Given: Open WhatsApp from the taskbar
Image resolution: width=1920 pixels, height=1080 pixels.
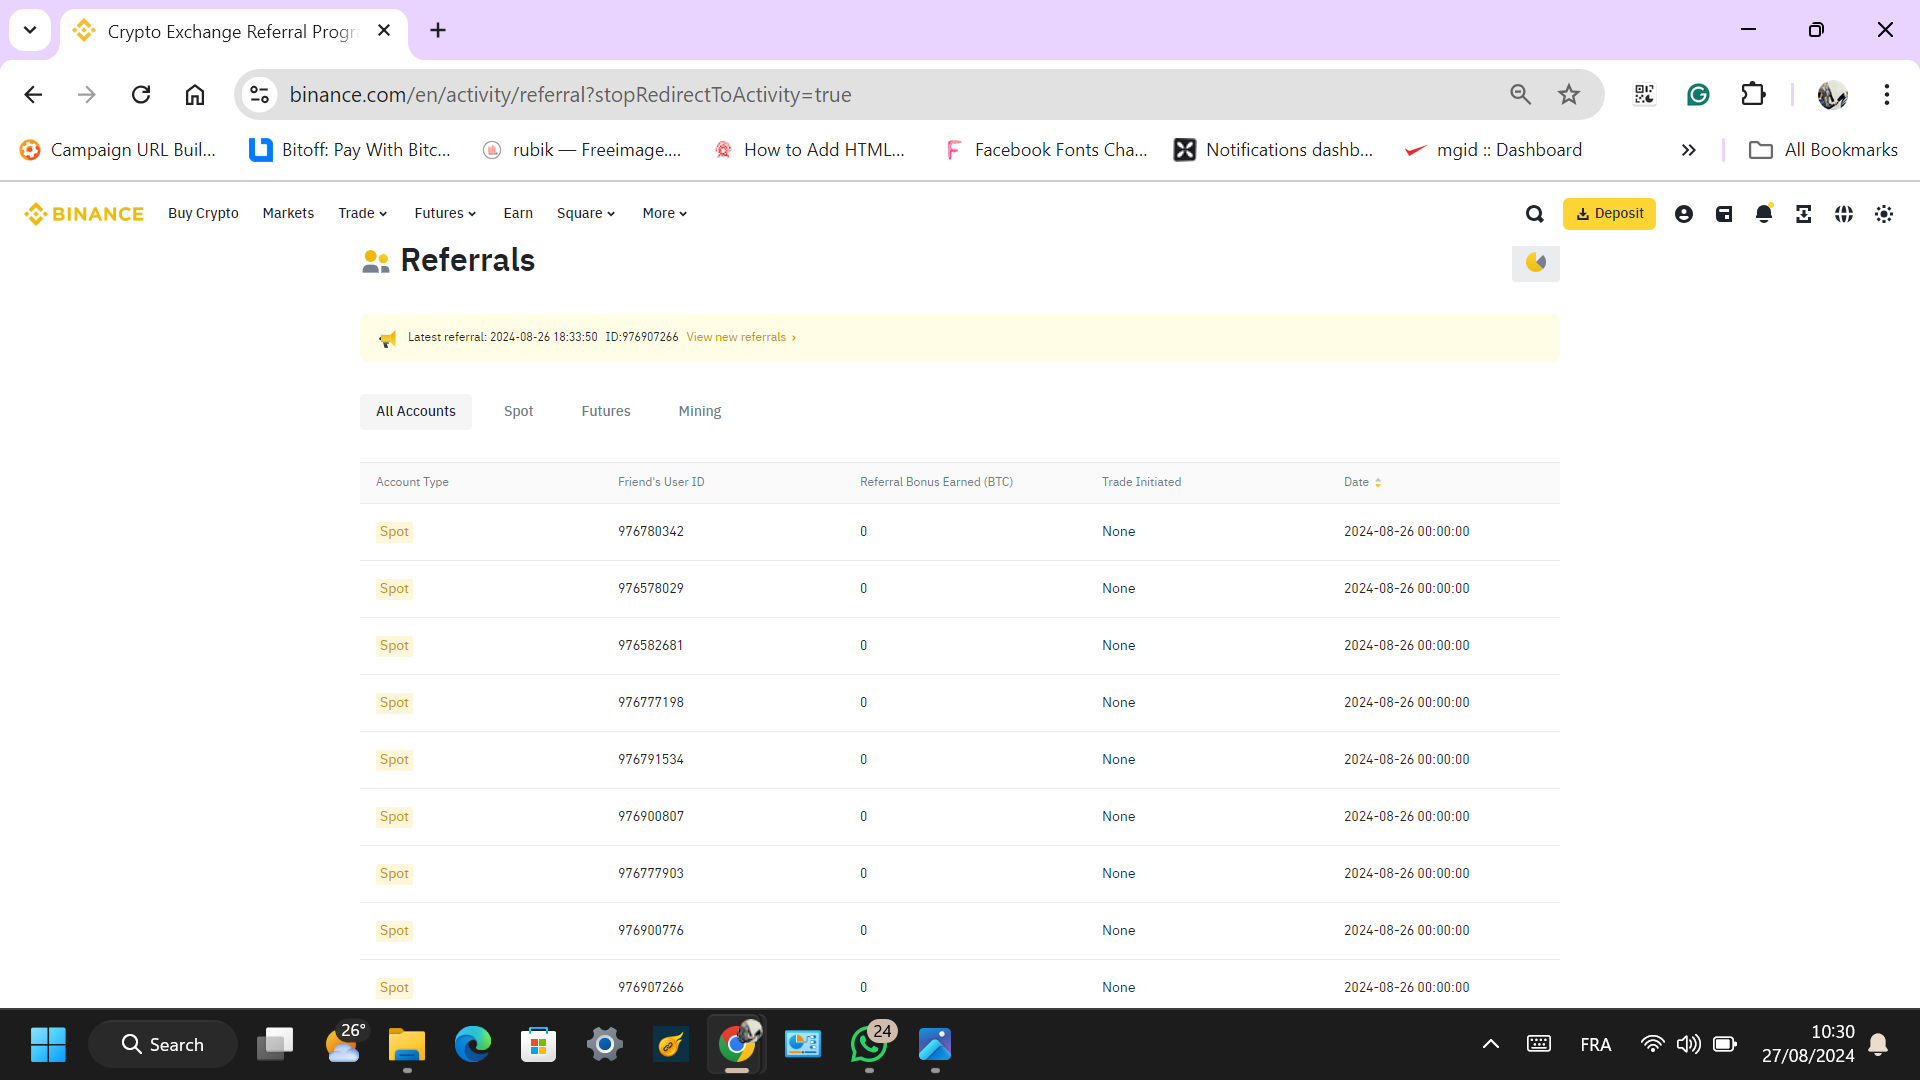Looking at the screenshot, I should (x=868, y=1044).
